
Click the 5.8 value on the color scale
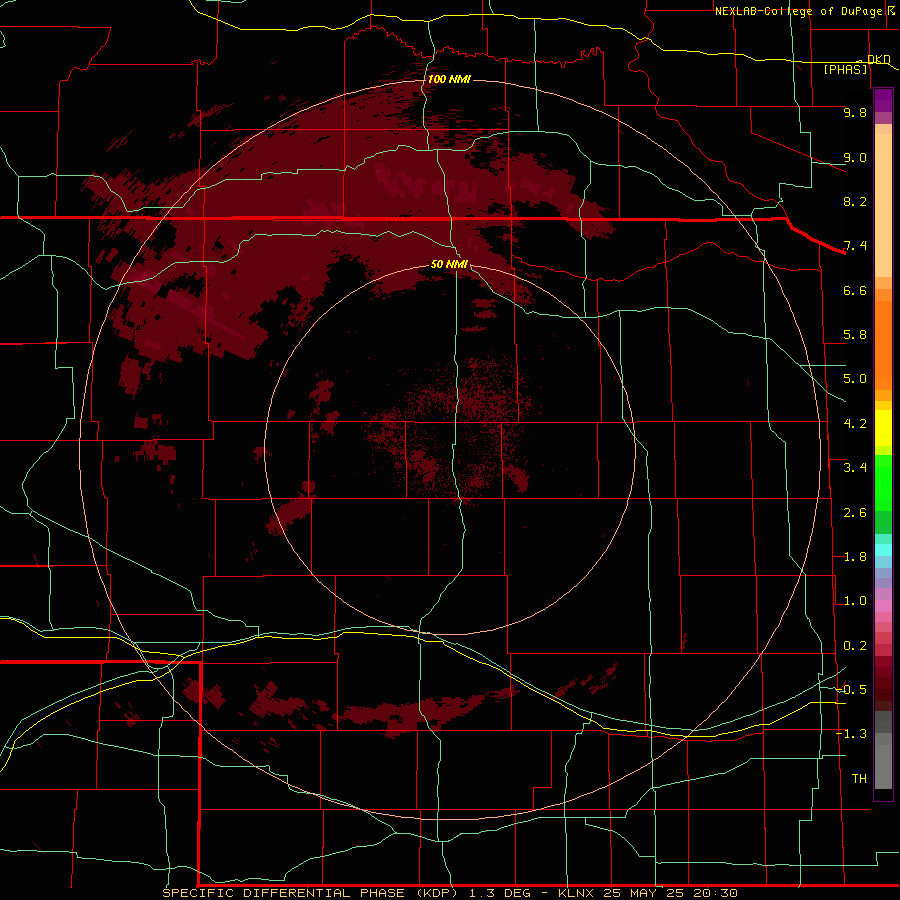click(855, 335)
